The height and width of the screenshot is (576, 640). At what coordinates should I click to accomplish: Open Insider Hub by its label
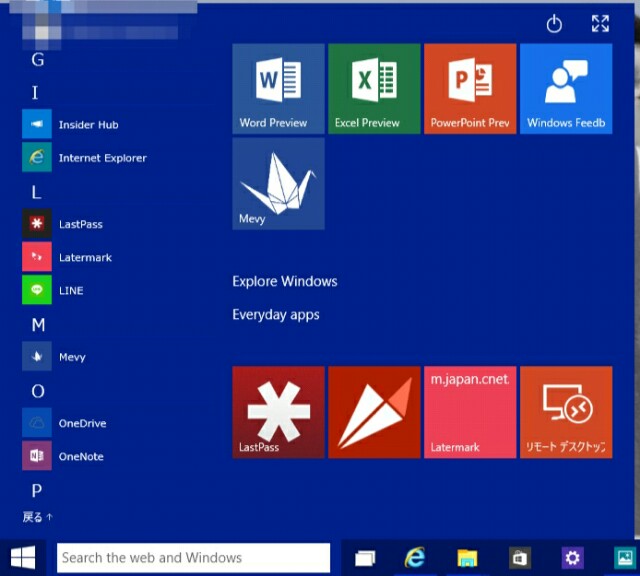click(x=89, y=125)
